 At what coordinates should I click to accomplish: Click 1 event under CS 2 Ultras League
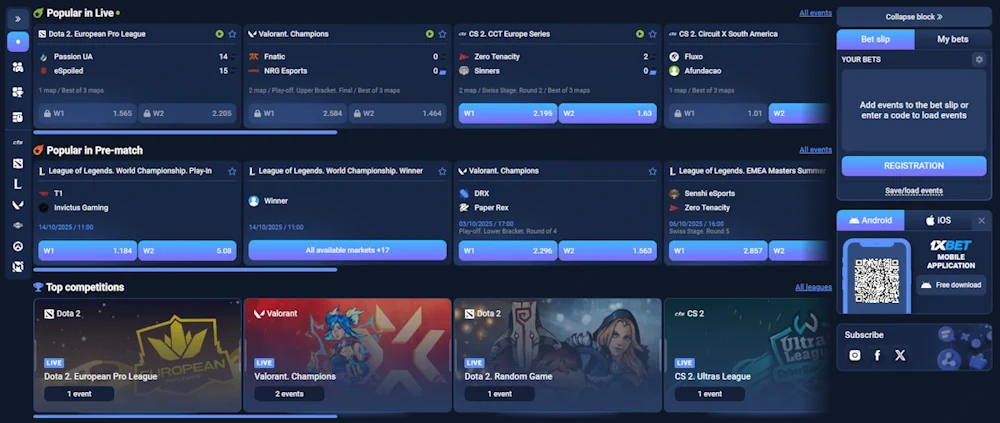point(709,394)
